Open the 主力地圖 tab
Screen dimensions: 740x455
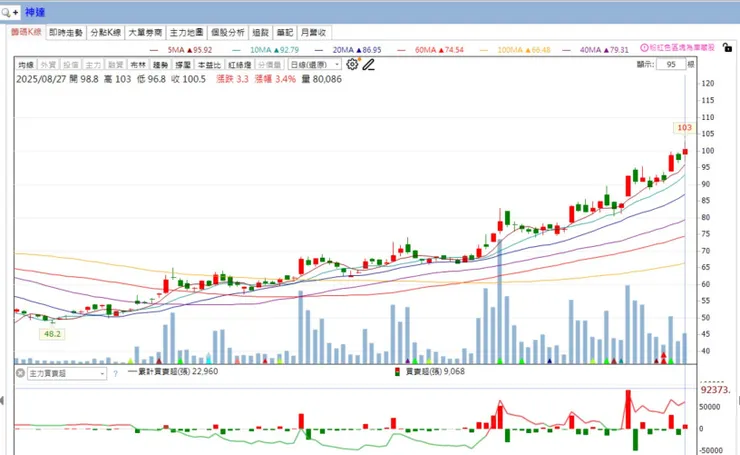point(186,33)
